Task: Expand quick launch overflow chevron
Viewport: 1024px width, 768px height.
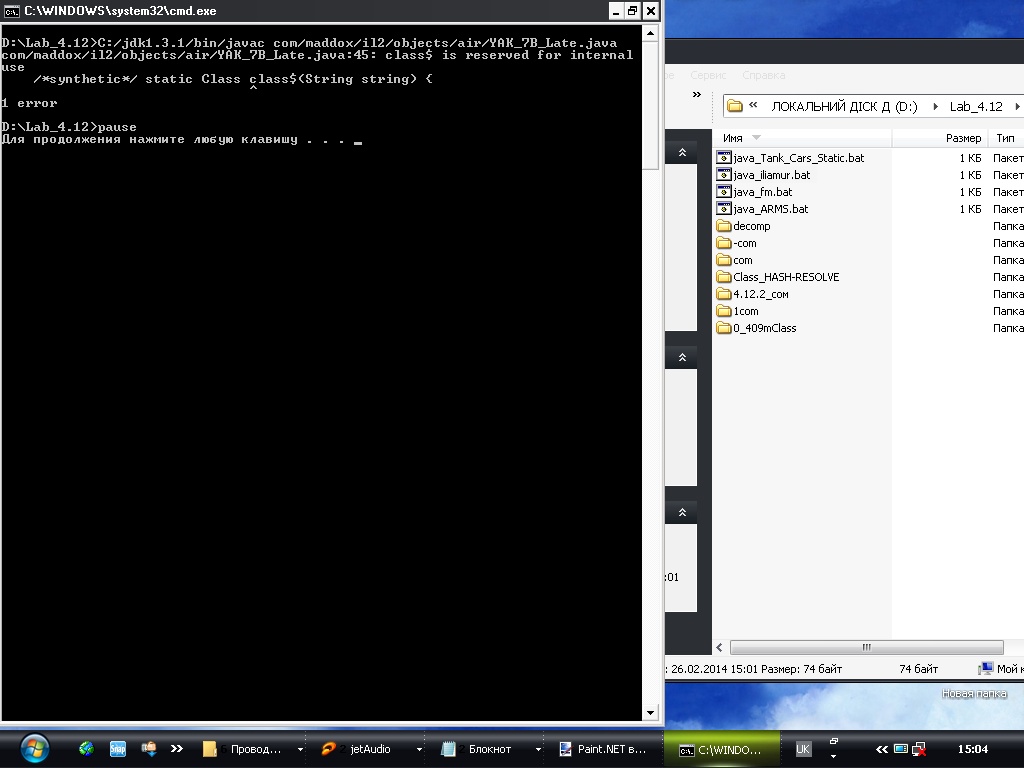Action: (177, 748)
